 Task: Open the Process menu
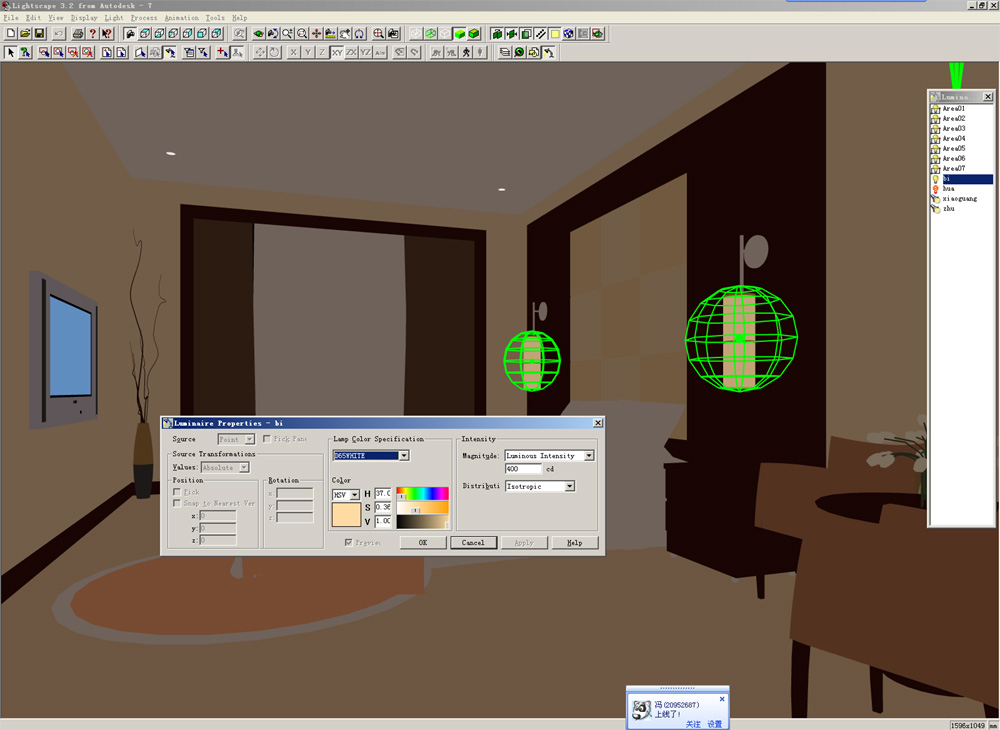click(143, 18)
